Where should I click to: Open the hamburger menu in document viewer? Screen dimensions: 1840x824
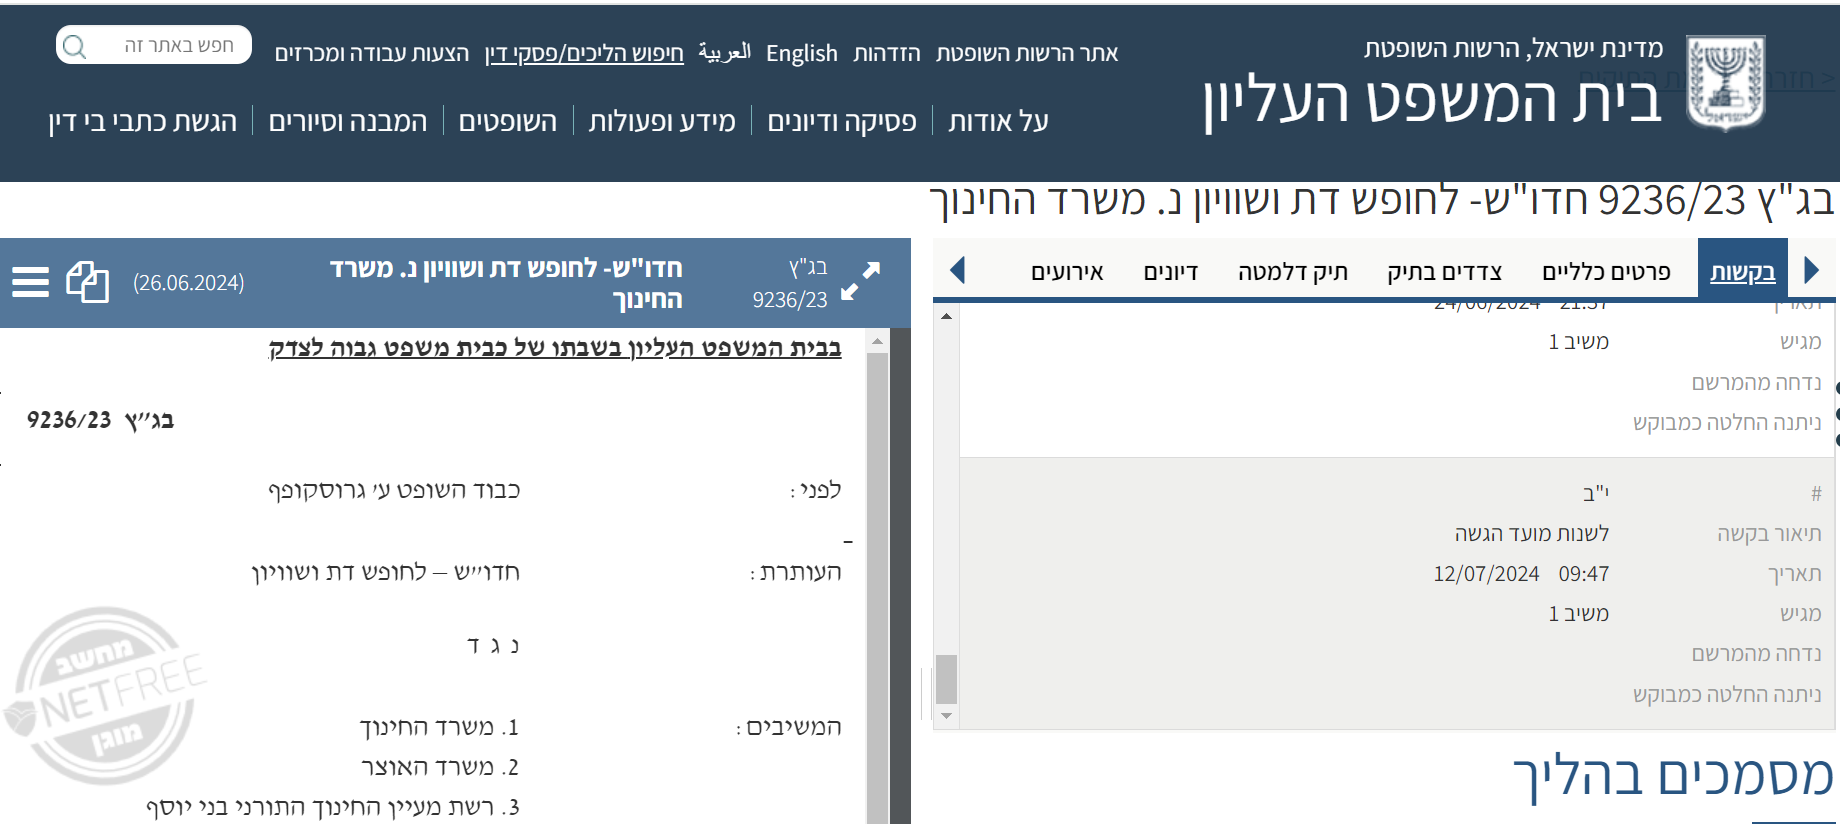(x=30, y=282)
